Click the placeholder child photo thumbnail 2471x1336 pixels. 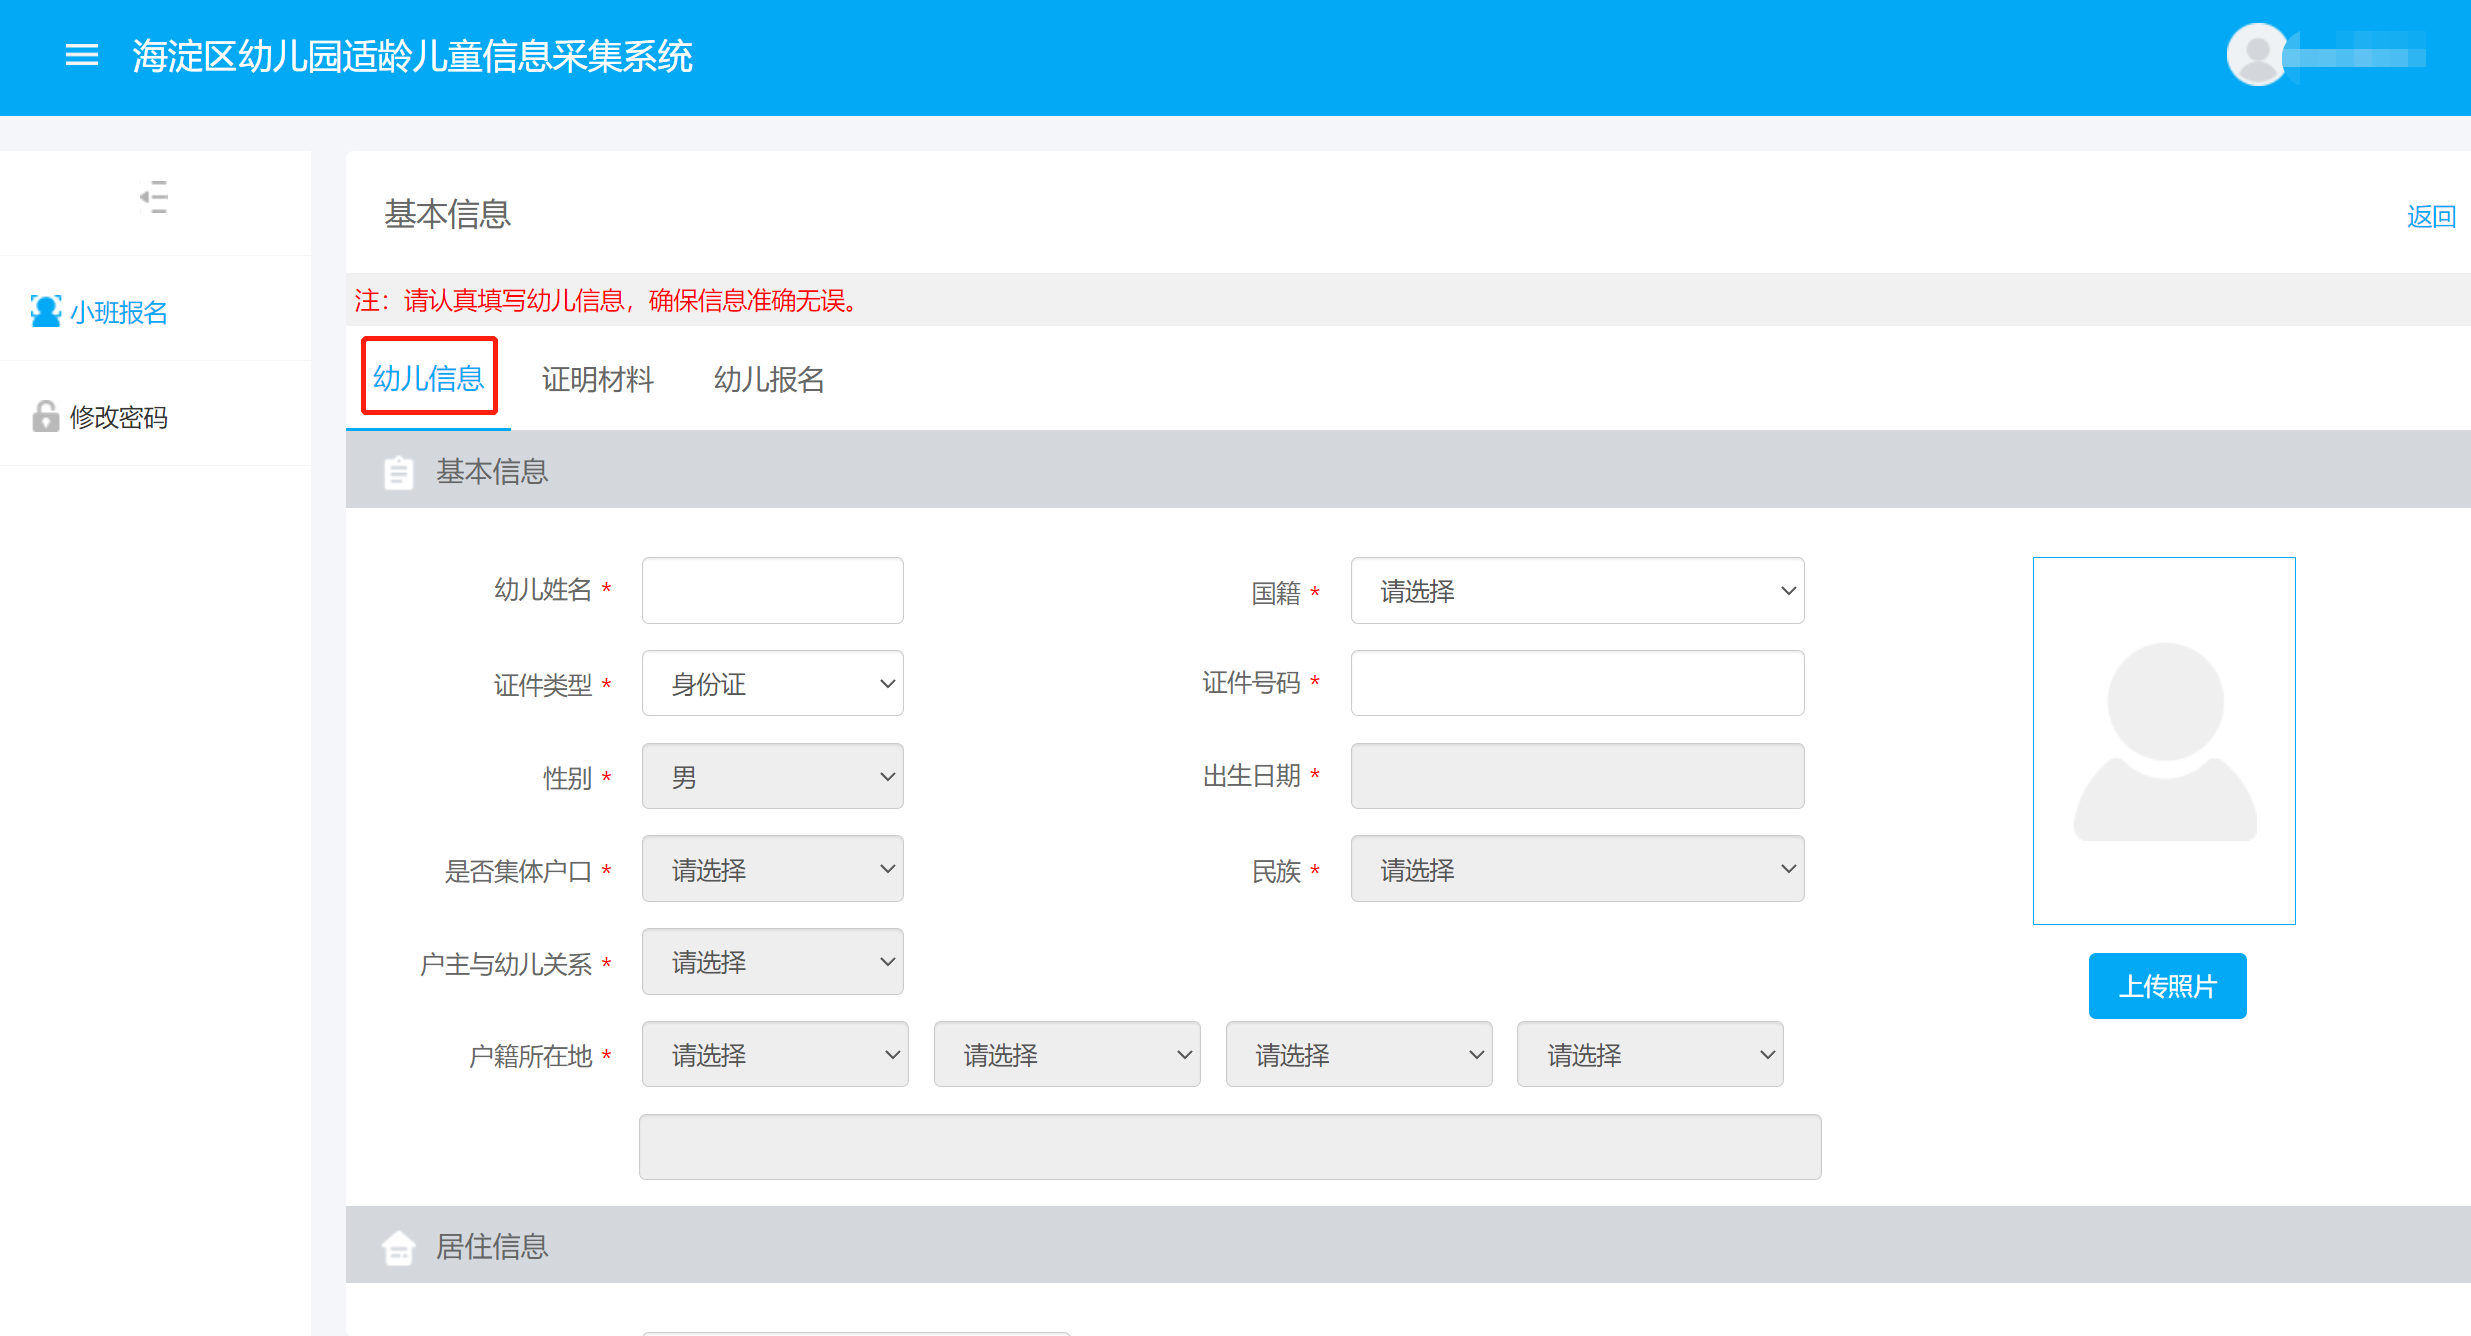2164,740
